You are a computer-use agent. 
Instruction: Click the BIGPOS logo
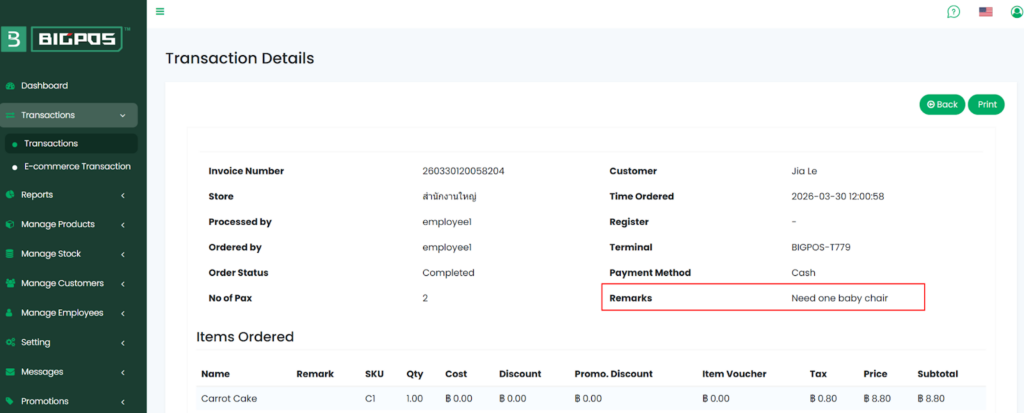[65, 39]
